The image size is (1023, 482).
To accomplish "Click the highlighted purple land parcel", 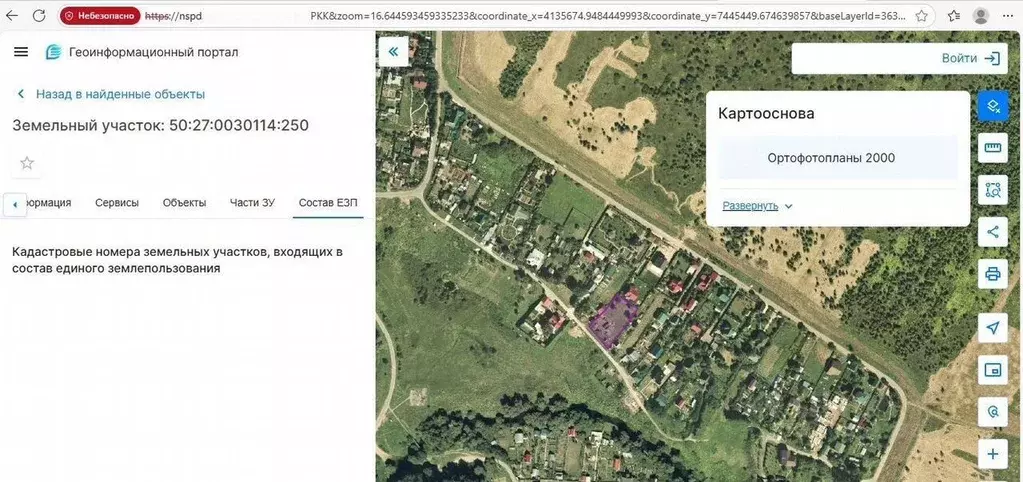I will pyautogui.click(x=612, y=320).
